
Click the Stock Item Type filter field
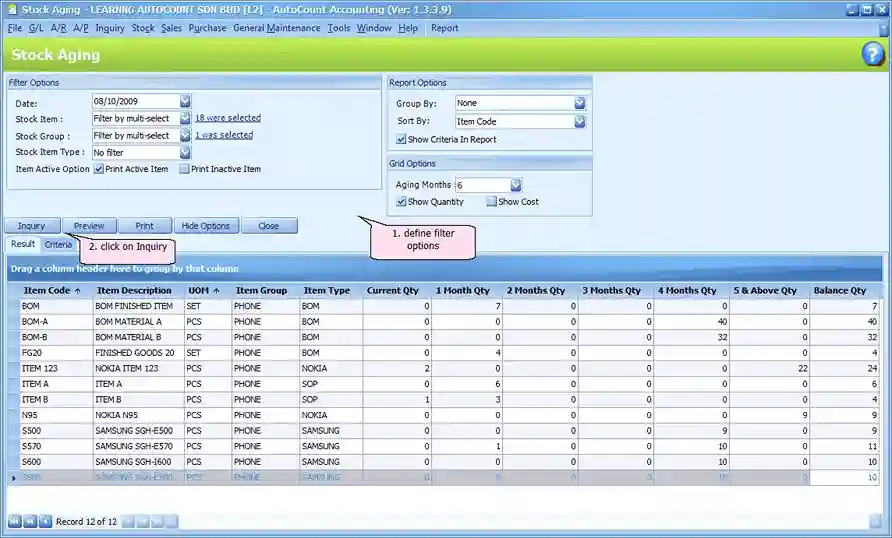136,152
